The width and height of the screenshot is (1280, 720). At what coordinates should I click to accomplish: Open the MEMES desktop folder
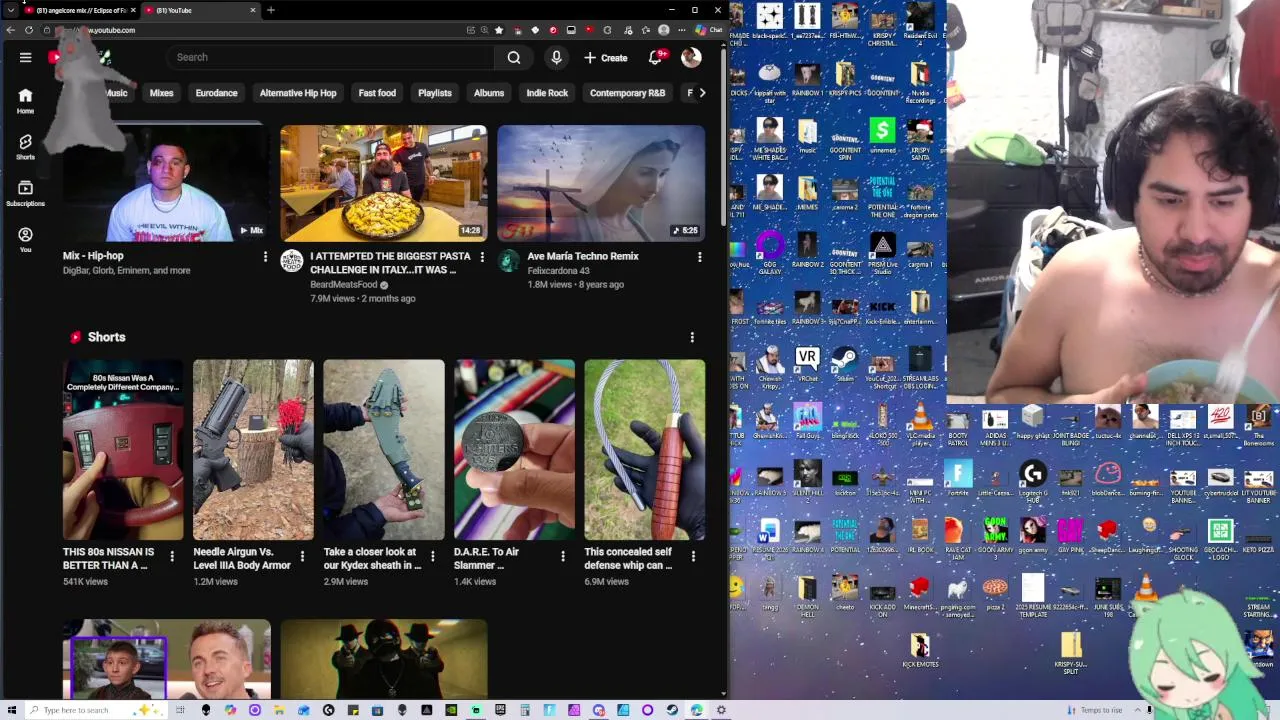coord(807,194)
